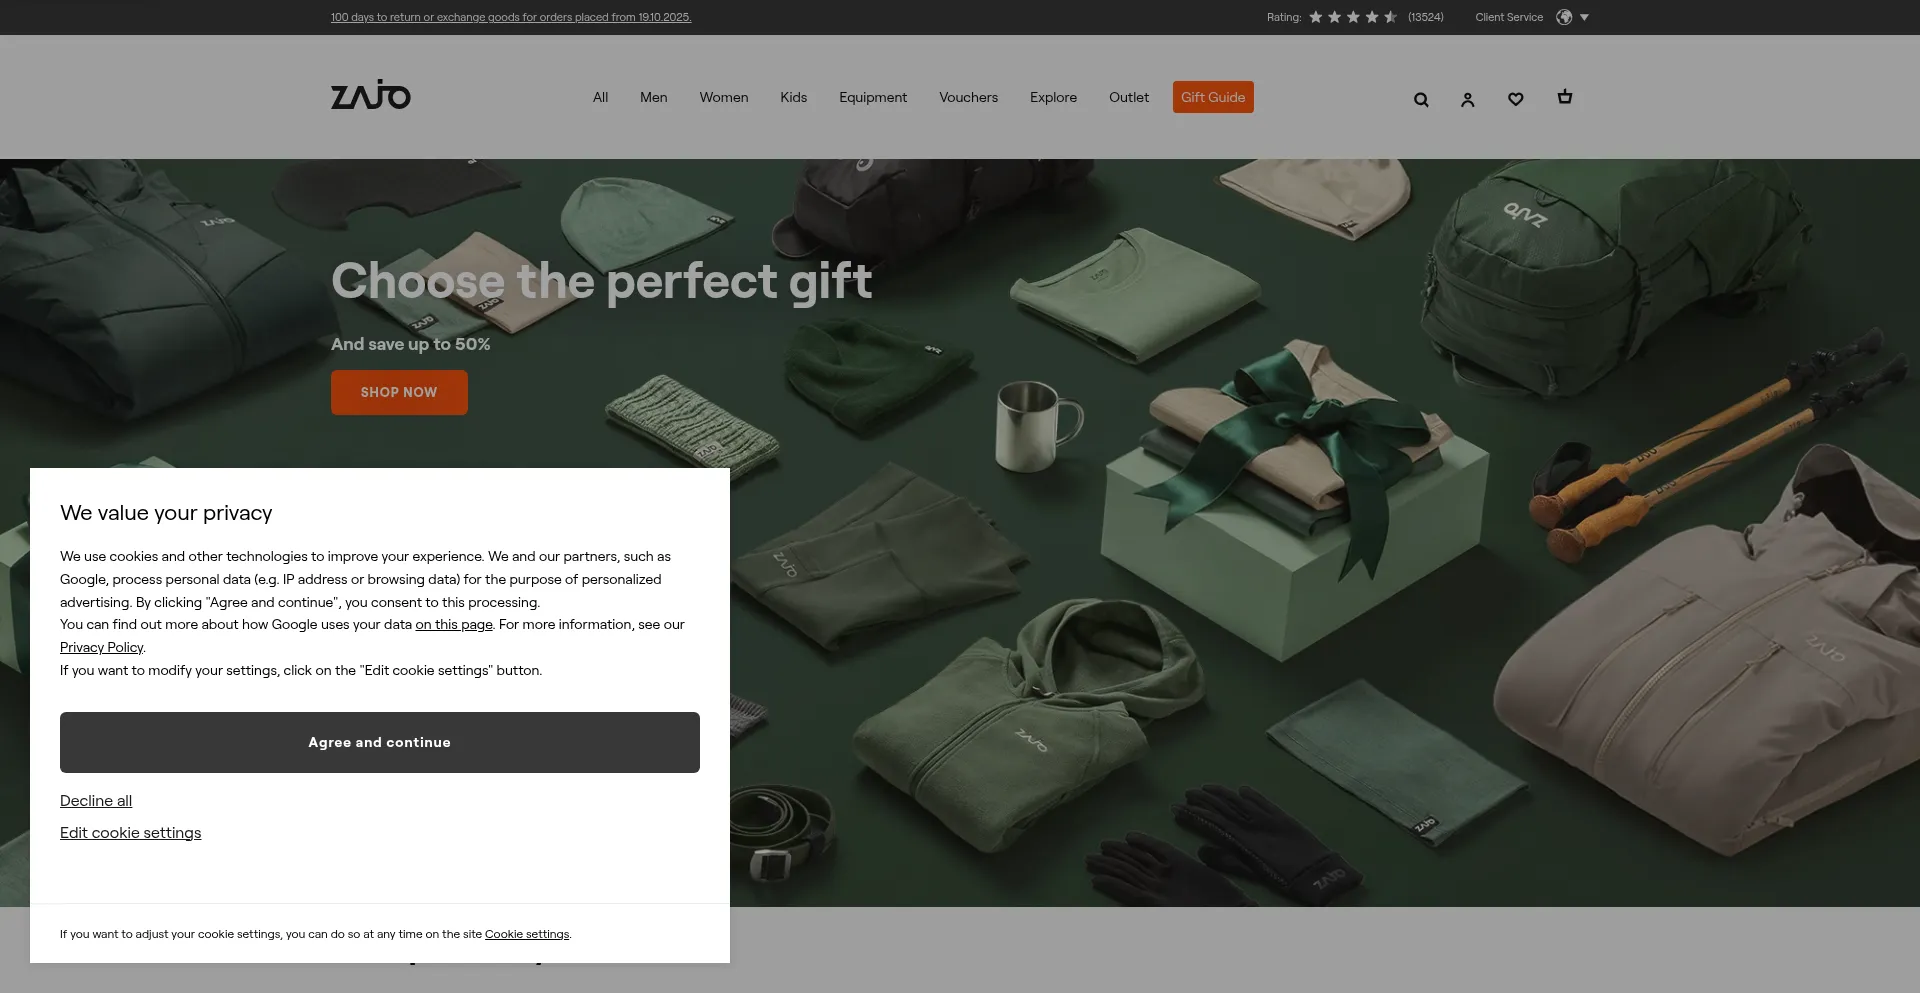Click the star rating icons
Viewport: 1920px width, 993px height.
pos(1352,17)
